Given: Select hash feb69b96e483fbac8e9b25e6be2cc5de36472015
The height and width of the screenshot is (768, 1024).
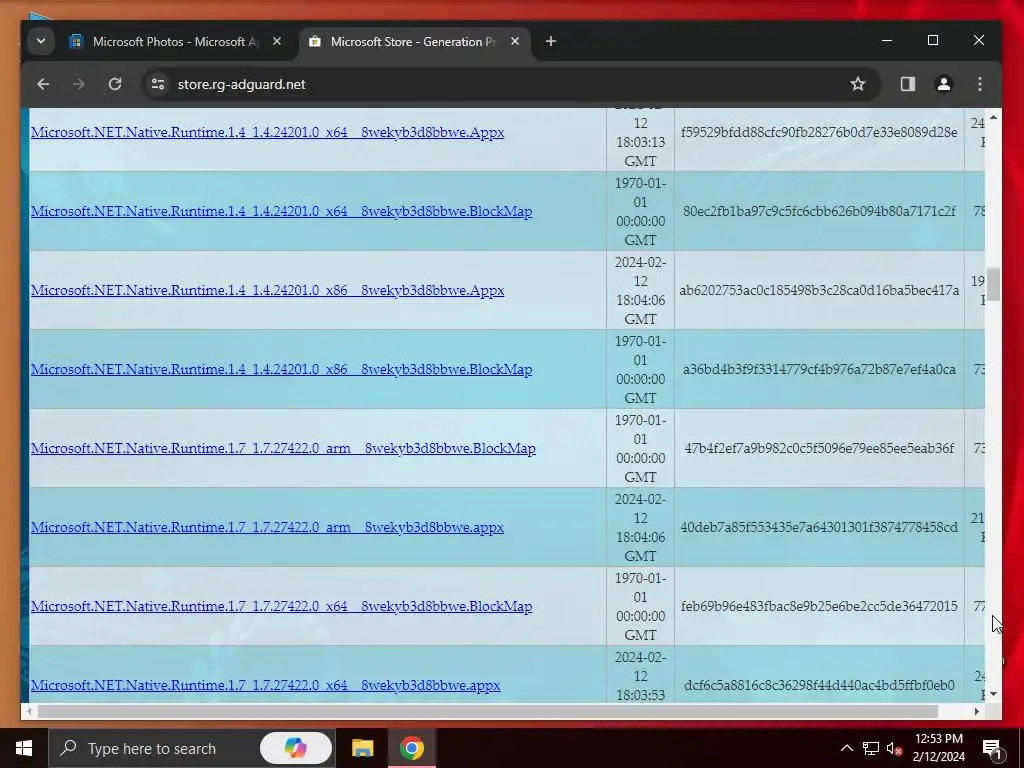Looking at the screenshot, I should [819, 607].
